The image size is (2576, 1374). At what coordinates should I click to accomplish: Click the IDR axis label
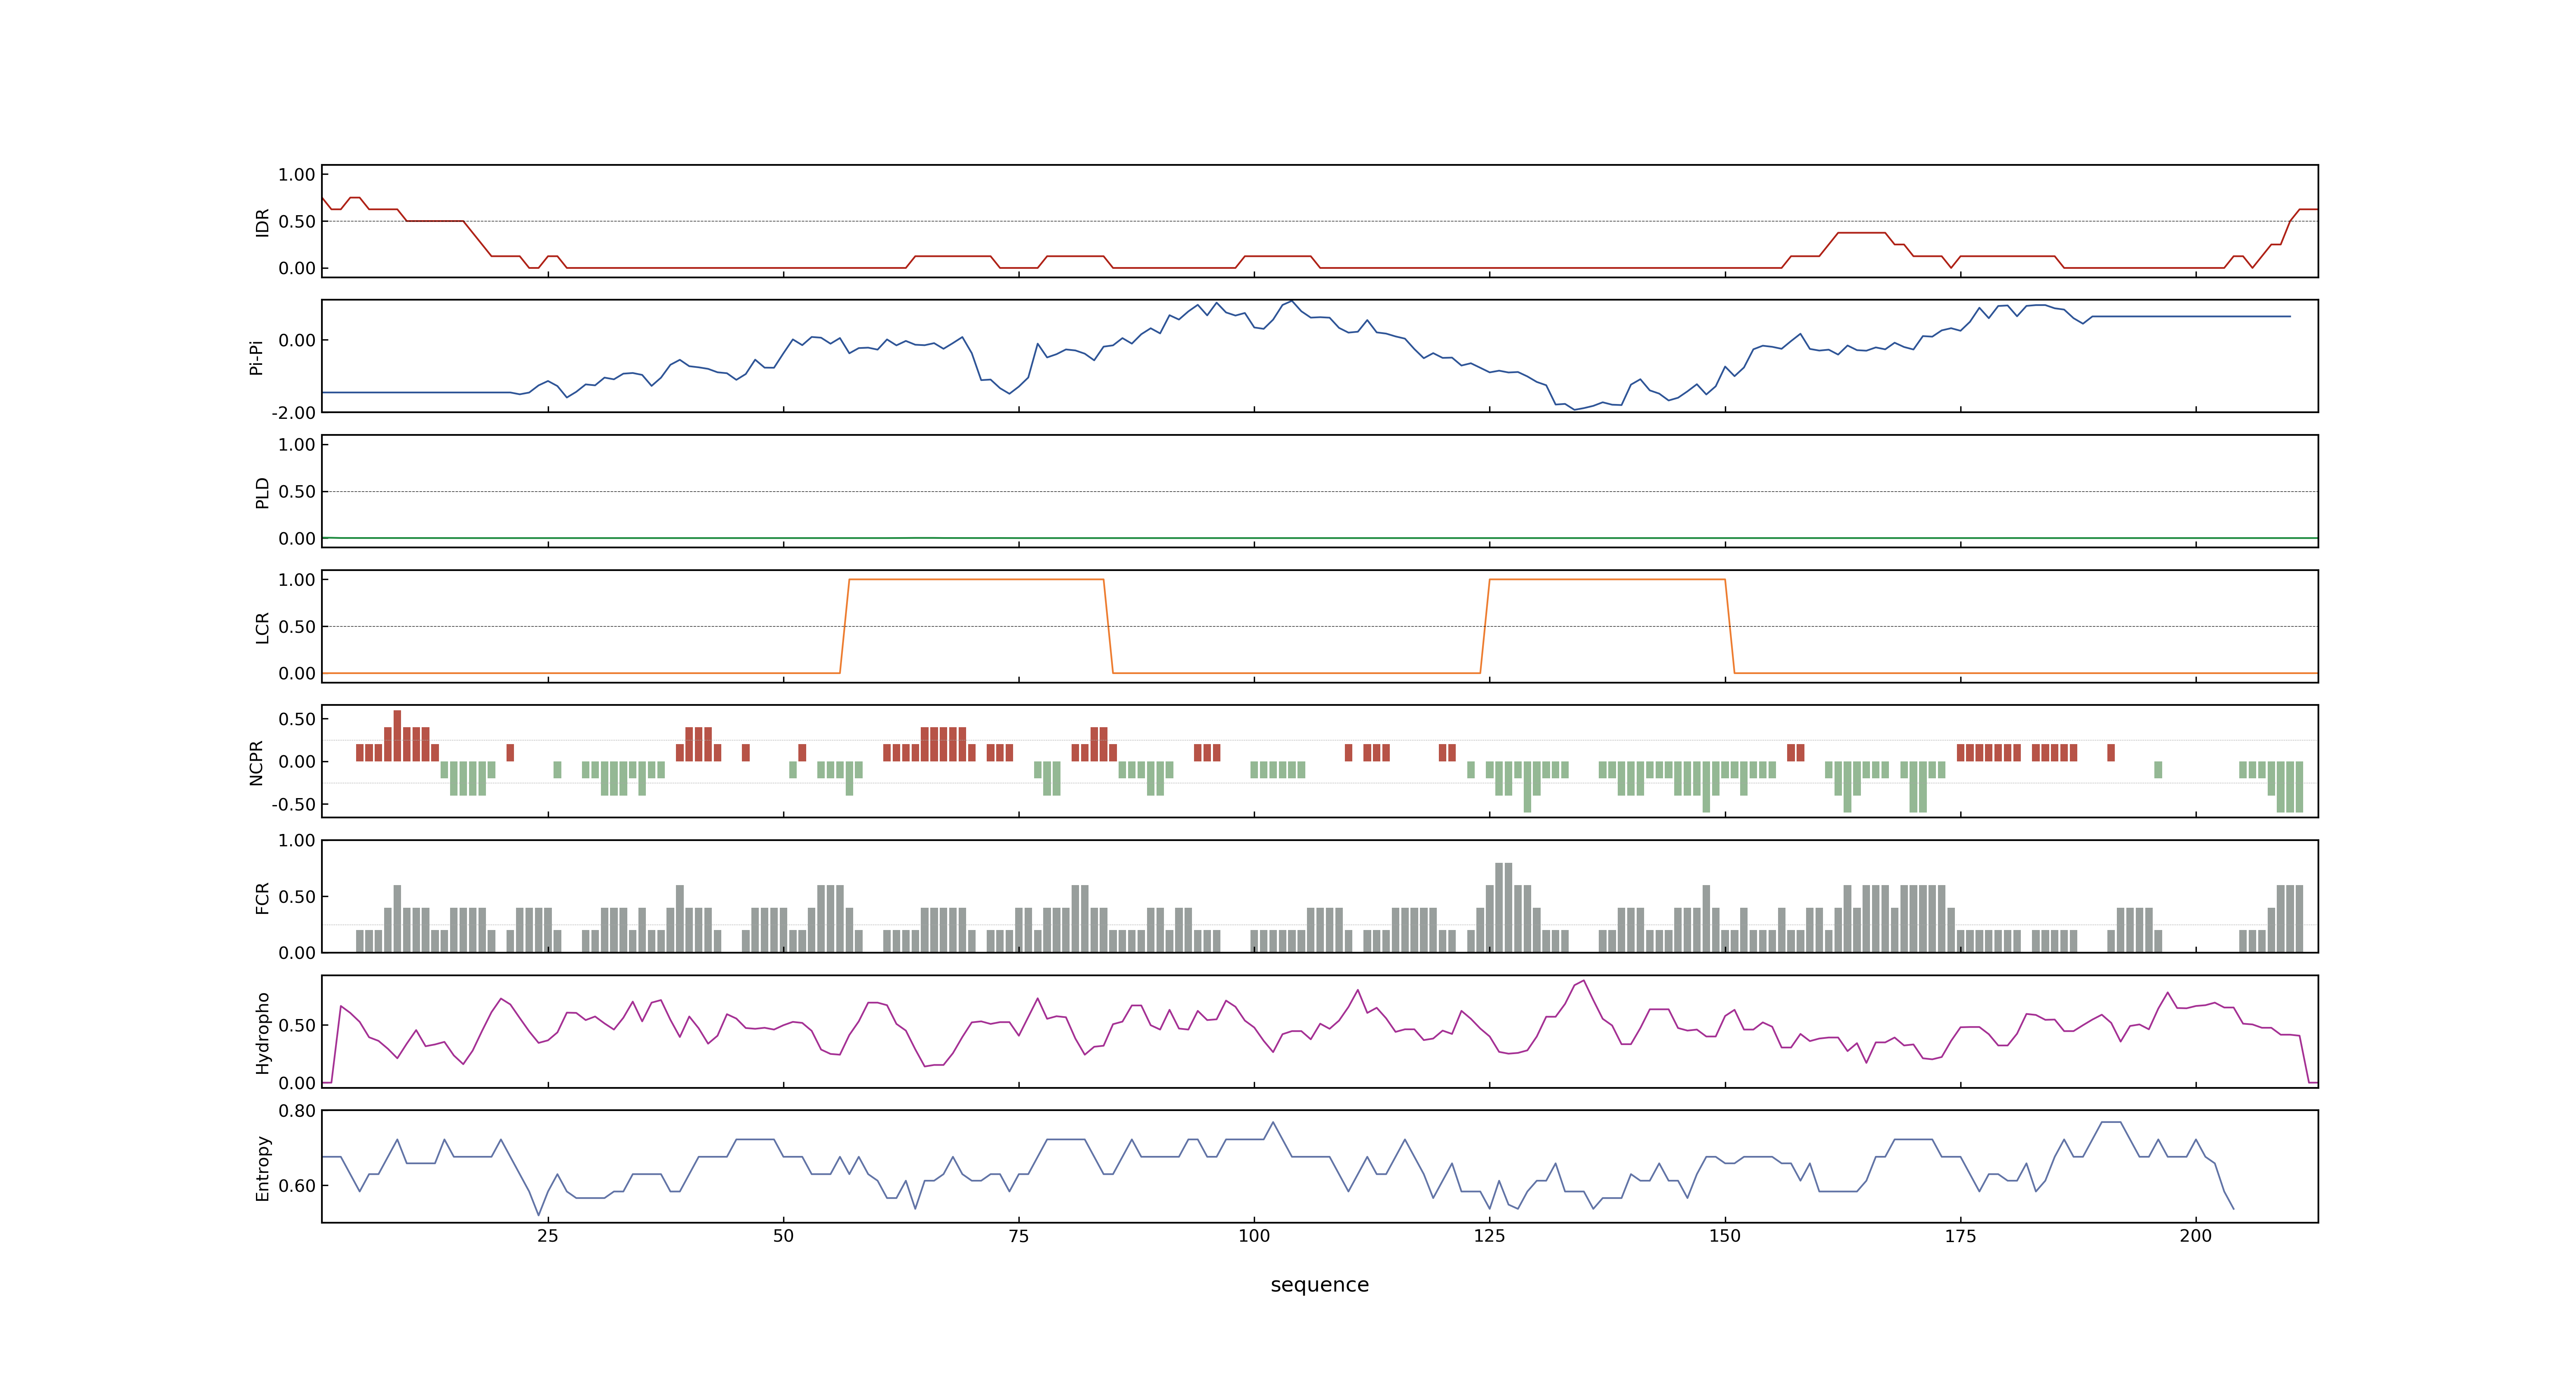coord(262,222)
